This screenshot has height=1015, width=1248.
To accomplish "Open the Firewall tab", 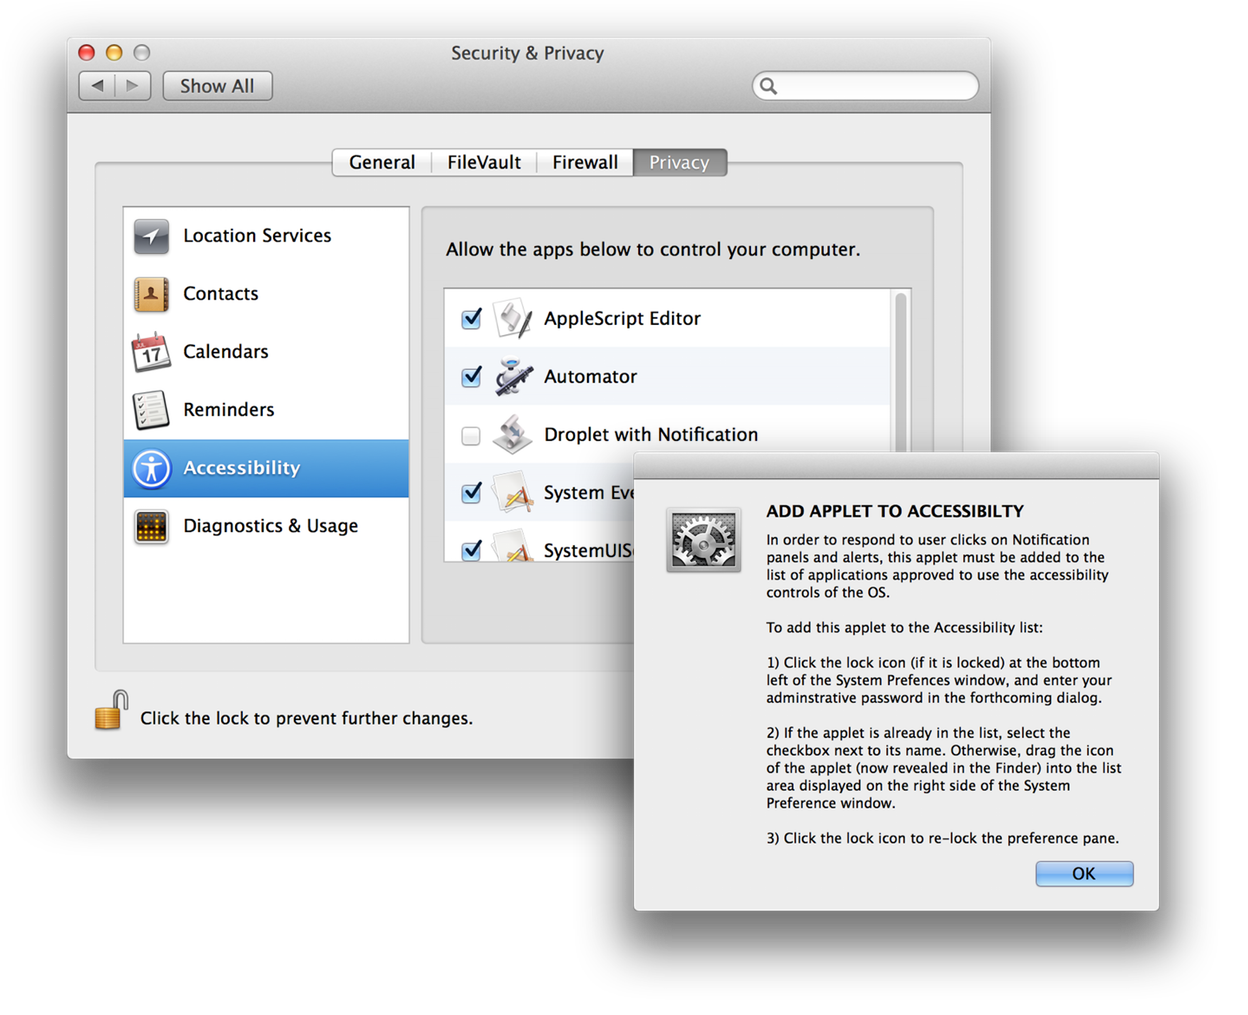I will point(585,162).
